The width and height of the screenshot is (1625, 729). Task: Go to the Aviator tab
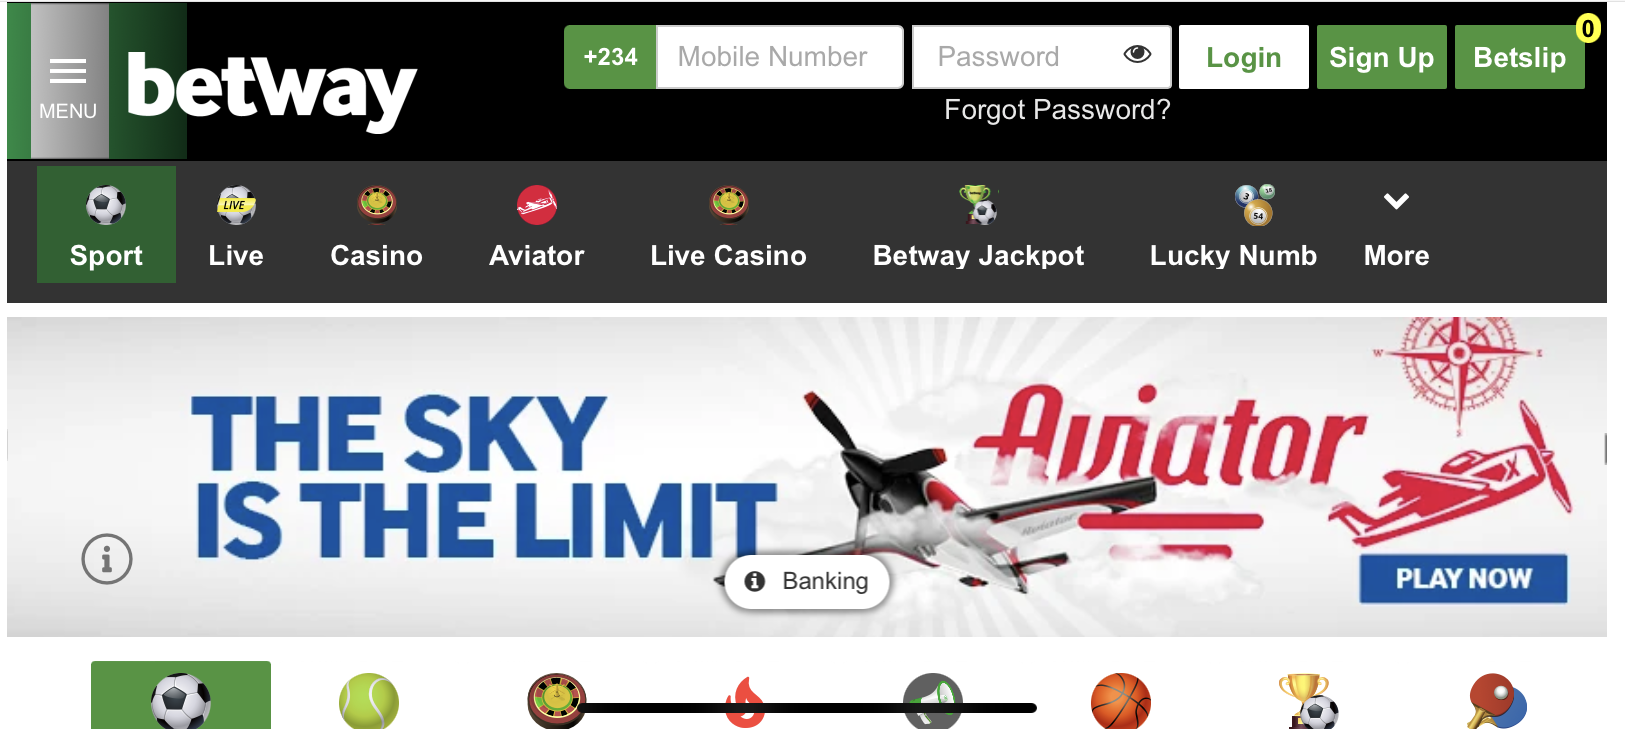tap(537, 227)
